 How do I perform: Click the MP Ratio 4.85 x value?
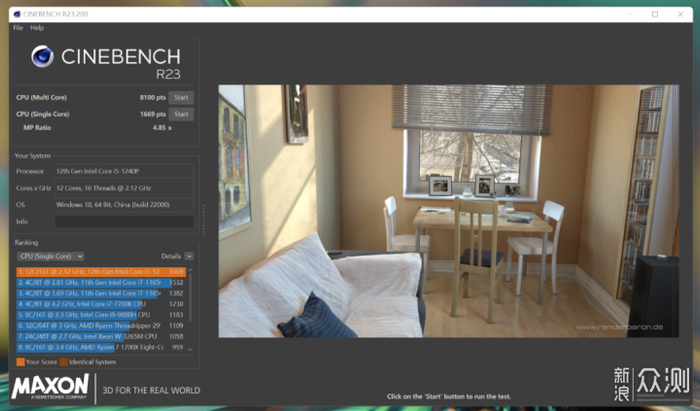pyautogui.click(x=162, y=128)
